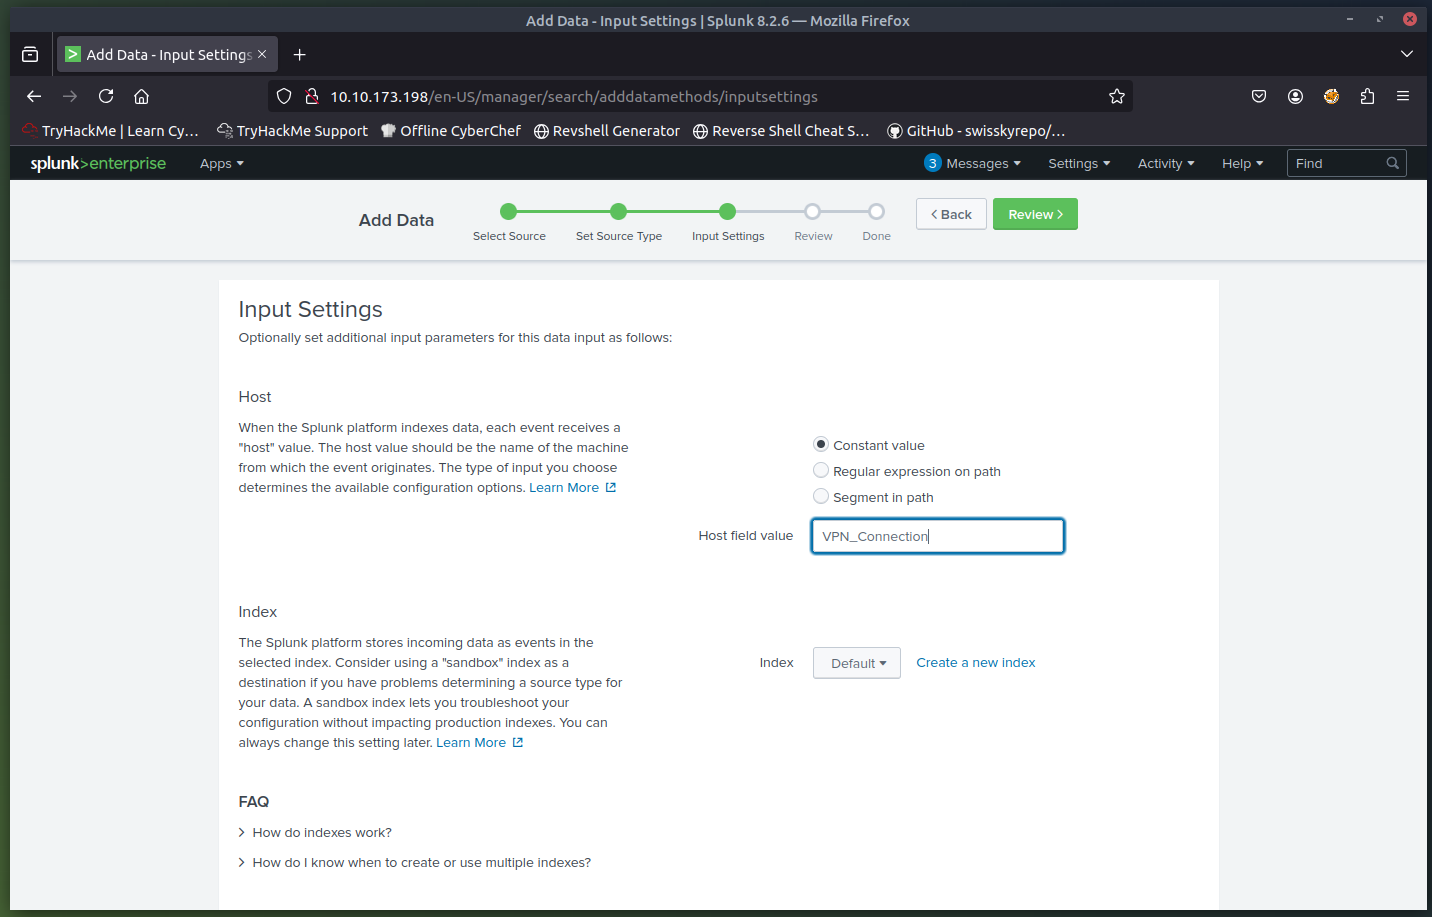
Task: Click the Done step circle
Action: click(876, 211)
